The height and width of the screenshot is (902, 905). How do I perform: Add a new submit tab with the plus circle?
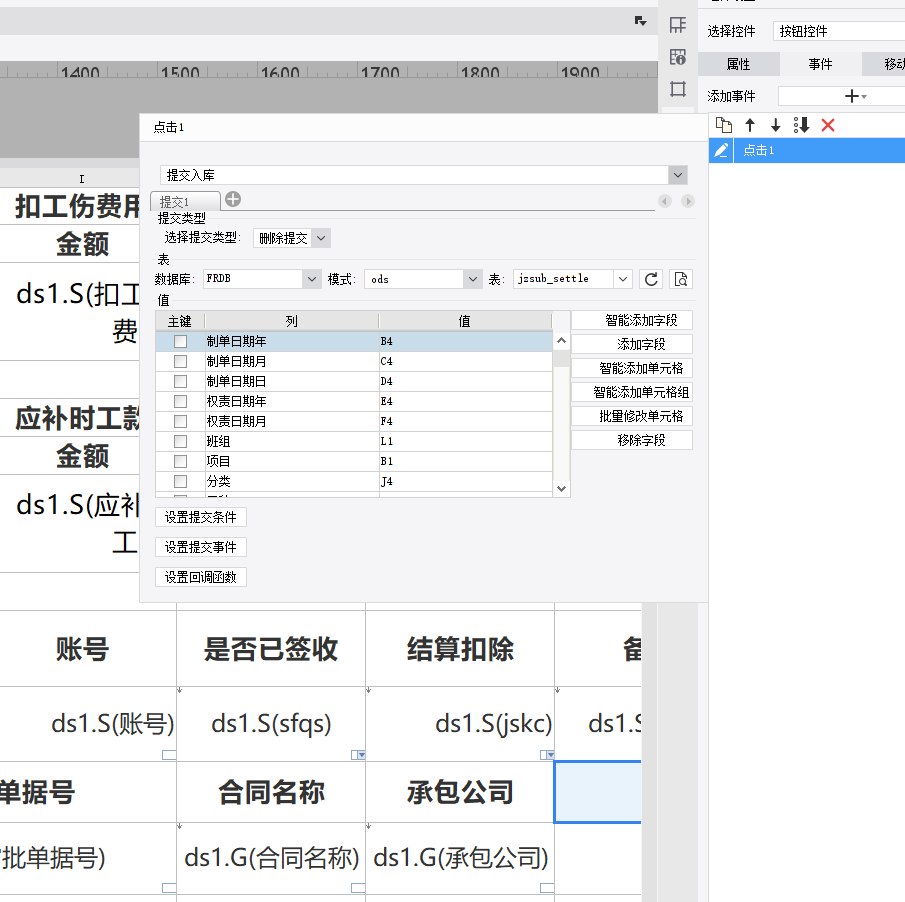233,199
